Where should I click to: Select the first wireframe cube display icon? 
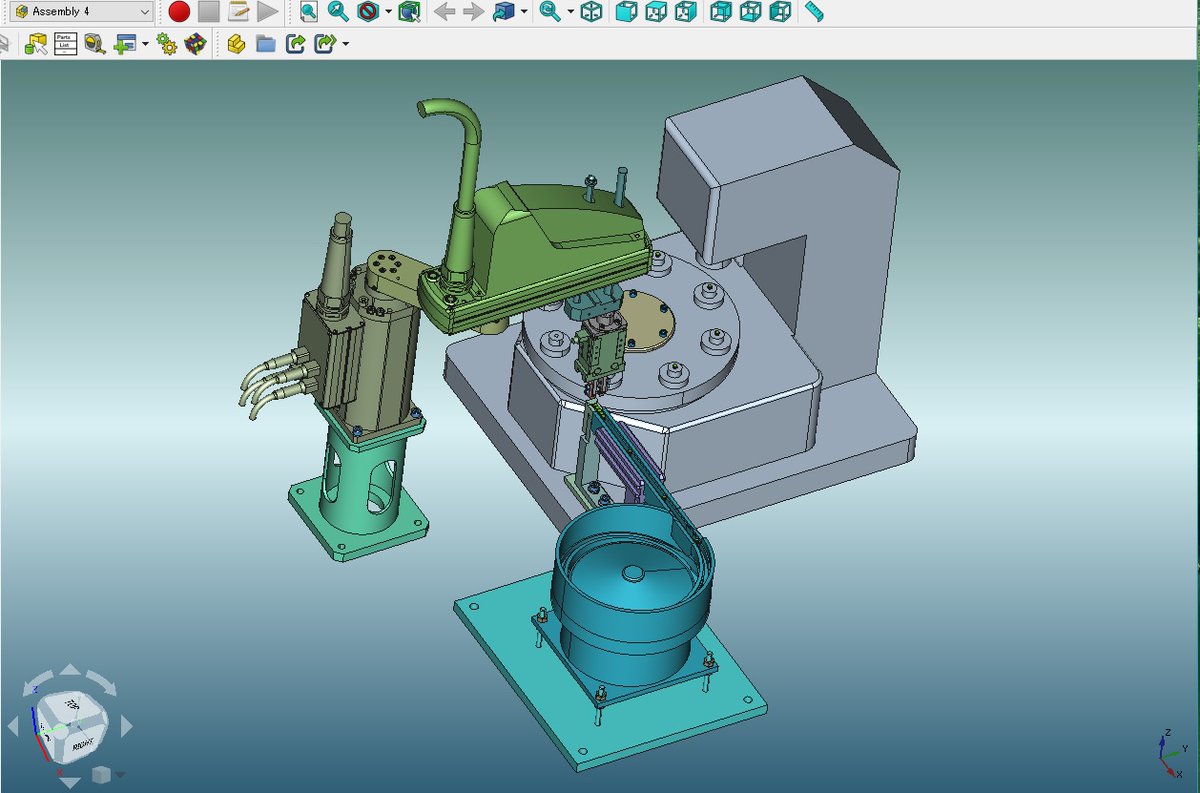tap(592, 12)
